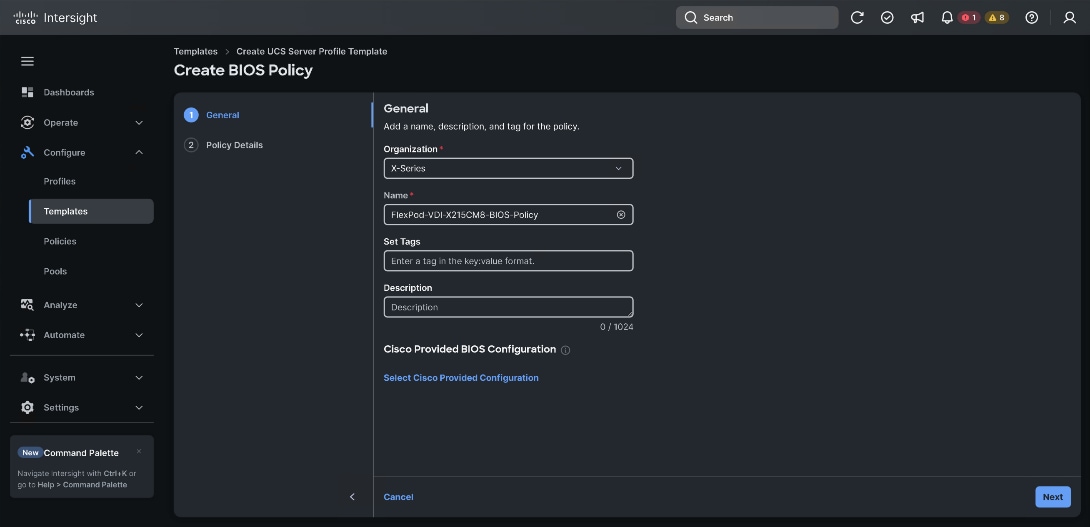Click the Settings gear icon
The height and width of the screenshot is (527, 1090).
coord(27,407)
